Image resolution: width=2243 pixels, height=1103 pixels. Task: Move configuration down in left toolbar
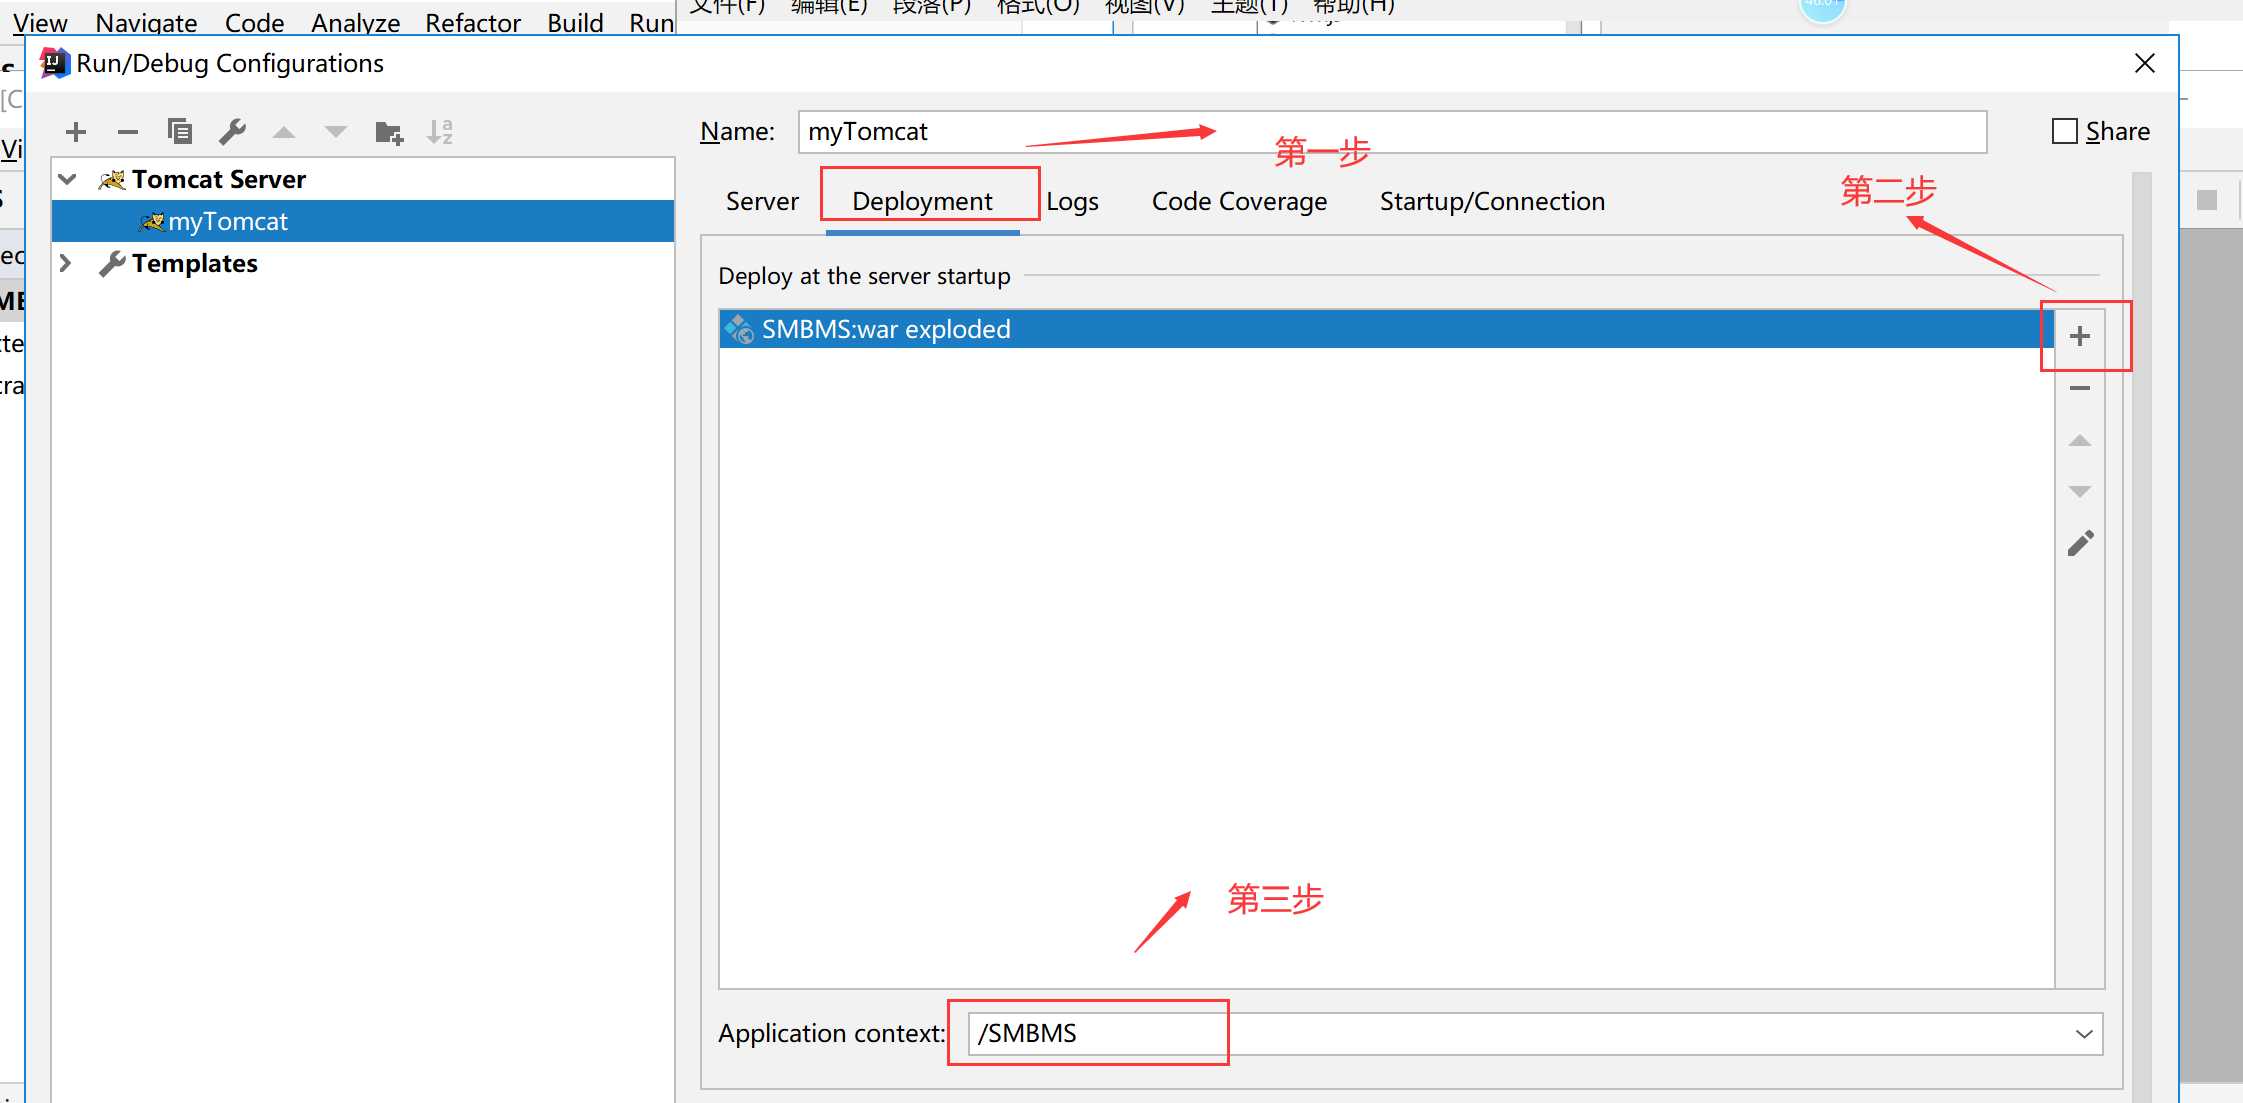pos(336,132)
